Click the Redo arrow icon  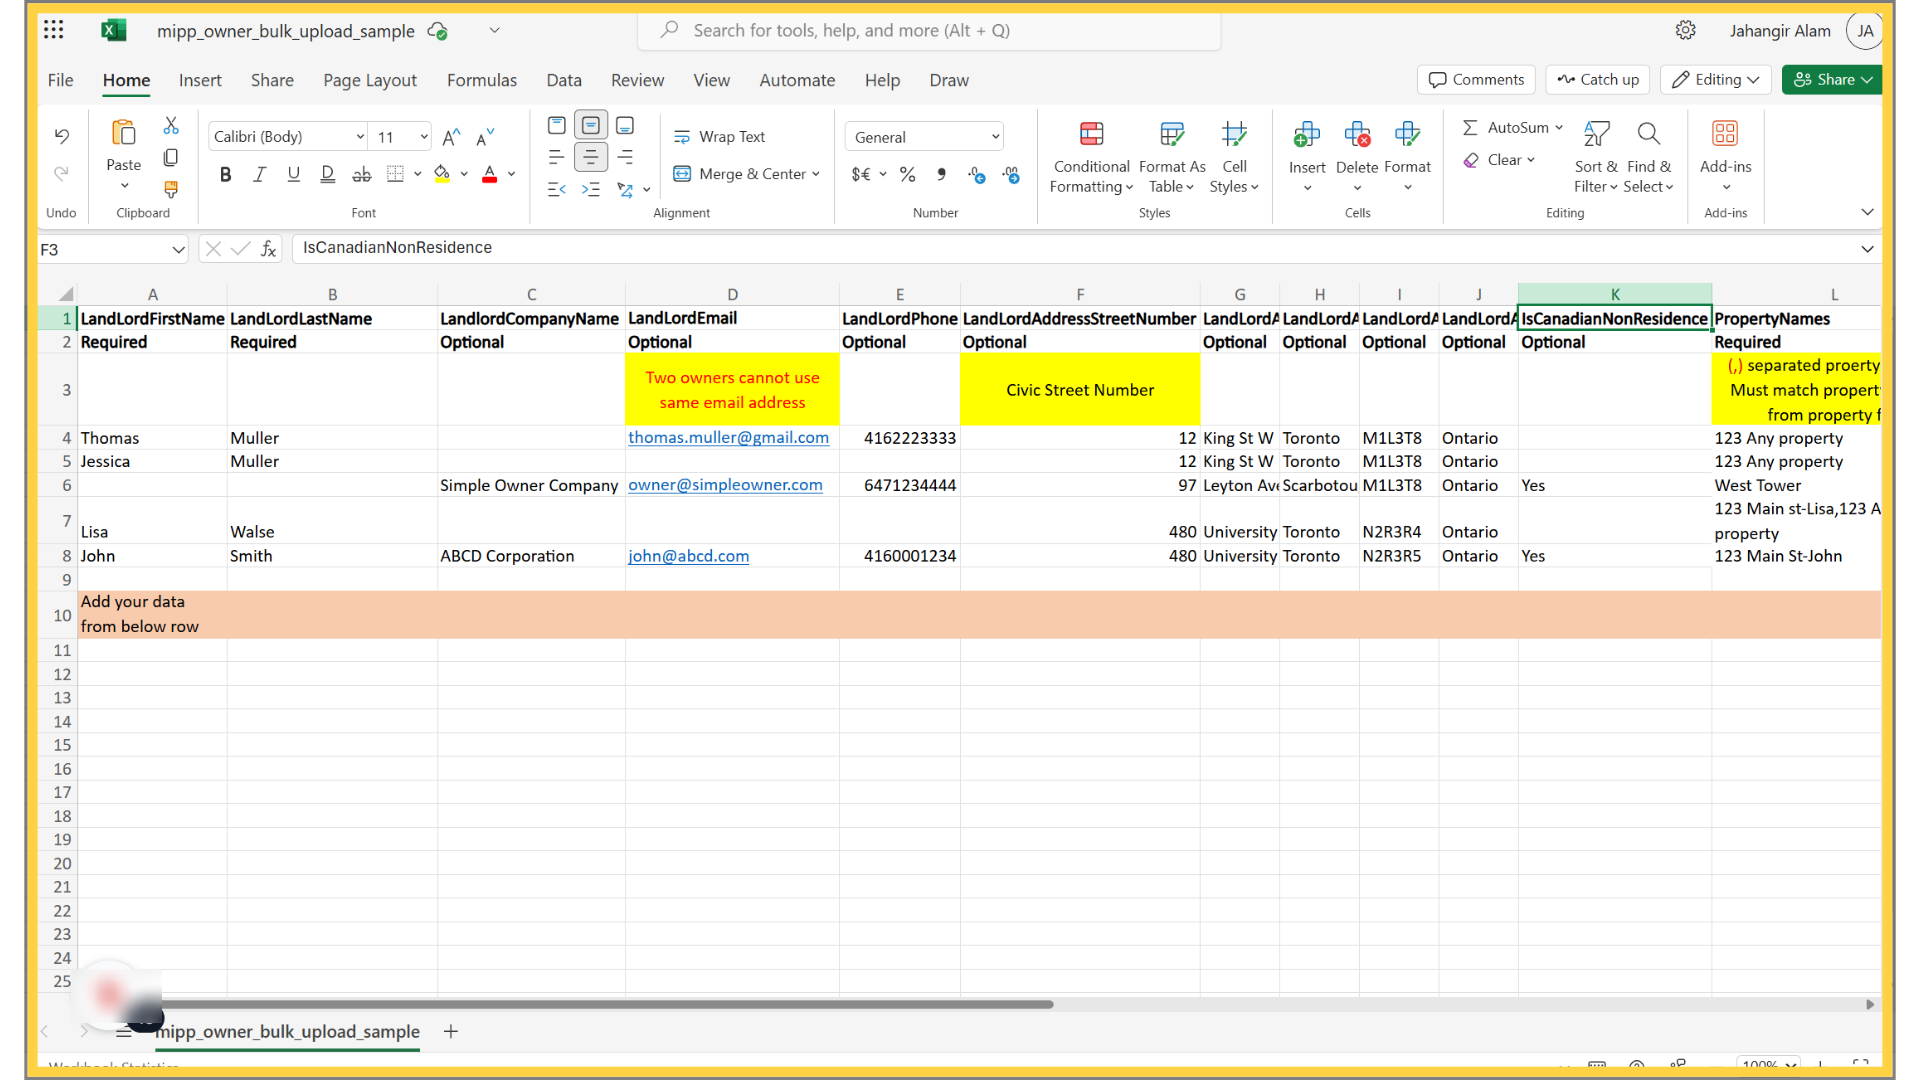click(x=62, y=174)
